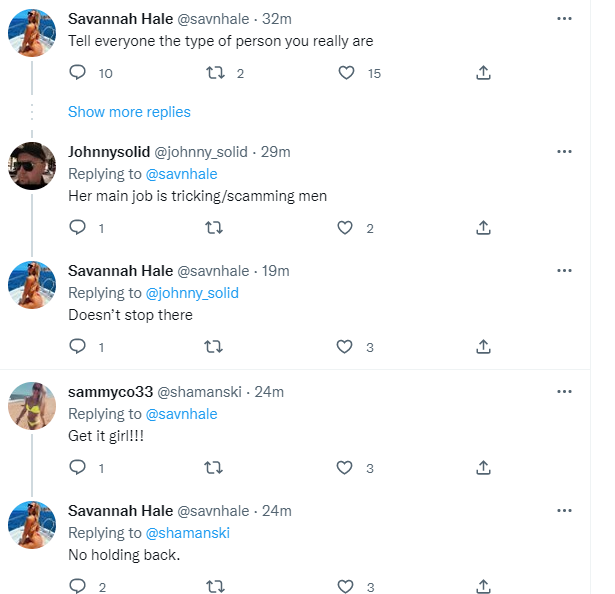This screenshot has width=615, height=594.
Task: Like Johnnysolid's reply
Action: click(x=346, y=228)
